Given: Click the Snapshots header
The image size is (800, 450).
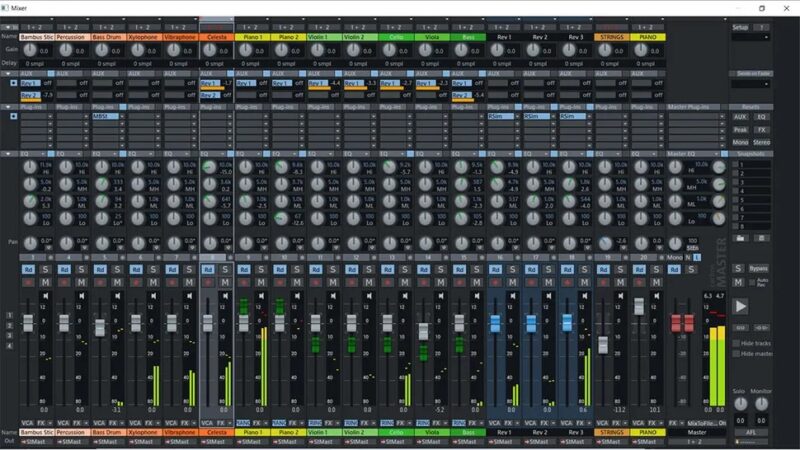Looking at the screenshot, I should (x=751, y=154).
